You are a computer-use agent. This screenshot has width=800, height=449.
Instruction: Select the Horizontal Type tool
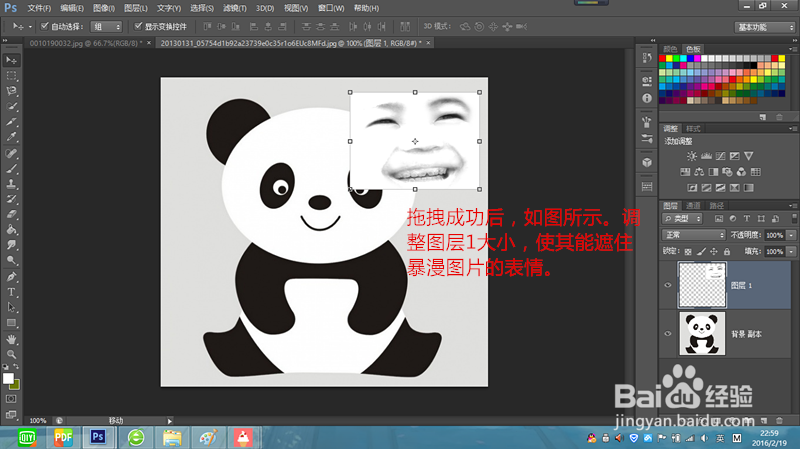coord(11,292)
